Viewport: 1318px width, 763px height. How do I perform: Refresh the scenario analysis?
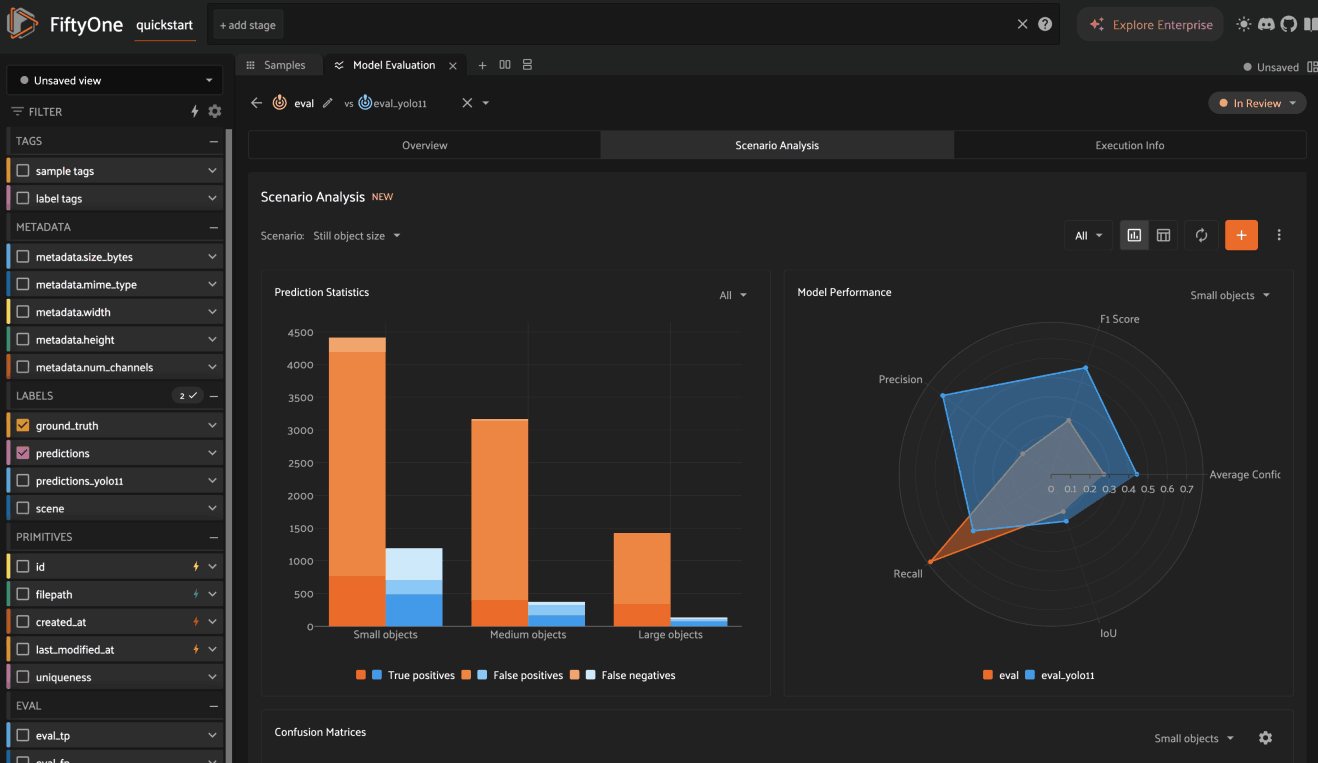click(x=1201, y=235)
